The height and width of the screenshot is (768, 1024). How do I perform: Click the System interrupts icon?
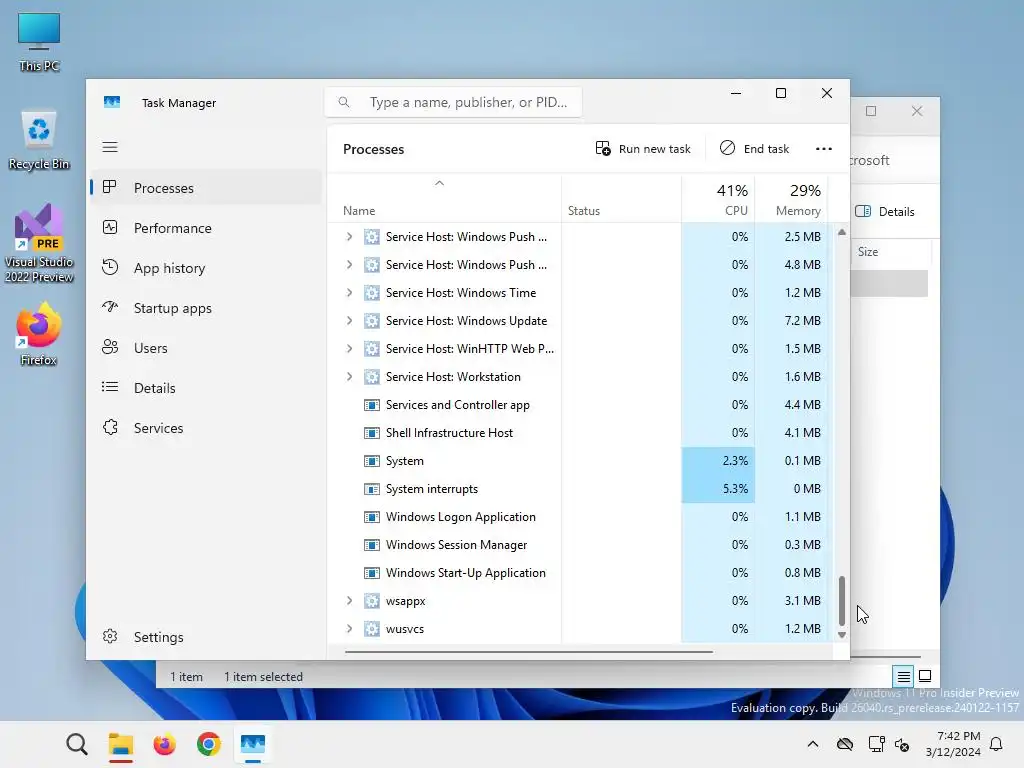coord(372,489)
